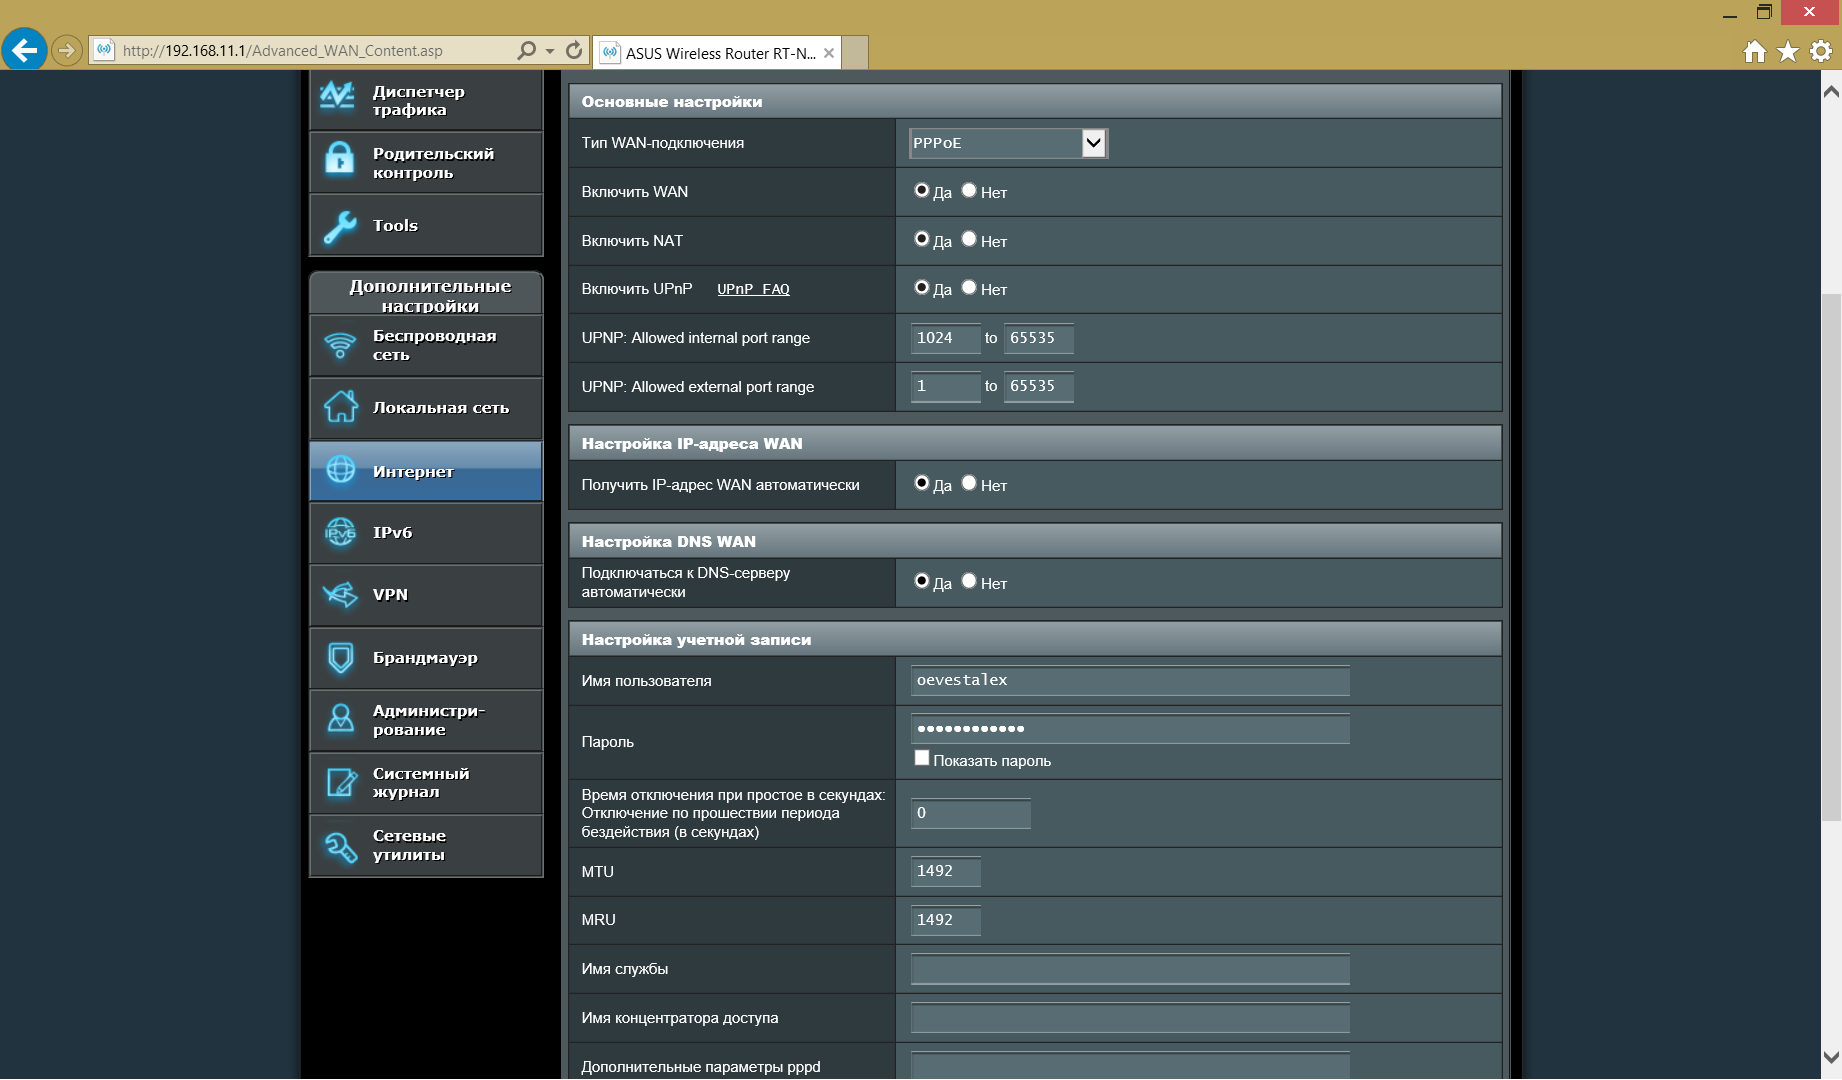Click the IPv6 globe icon

[x=340, y=532]
